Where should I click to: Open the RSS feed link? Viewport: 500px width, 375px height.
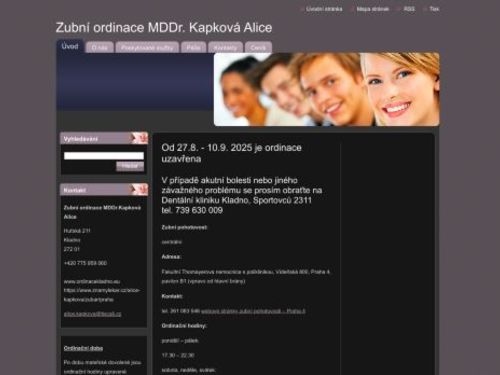tap(409, 9)
